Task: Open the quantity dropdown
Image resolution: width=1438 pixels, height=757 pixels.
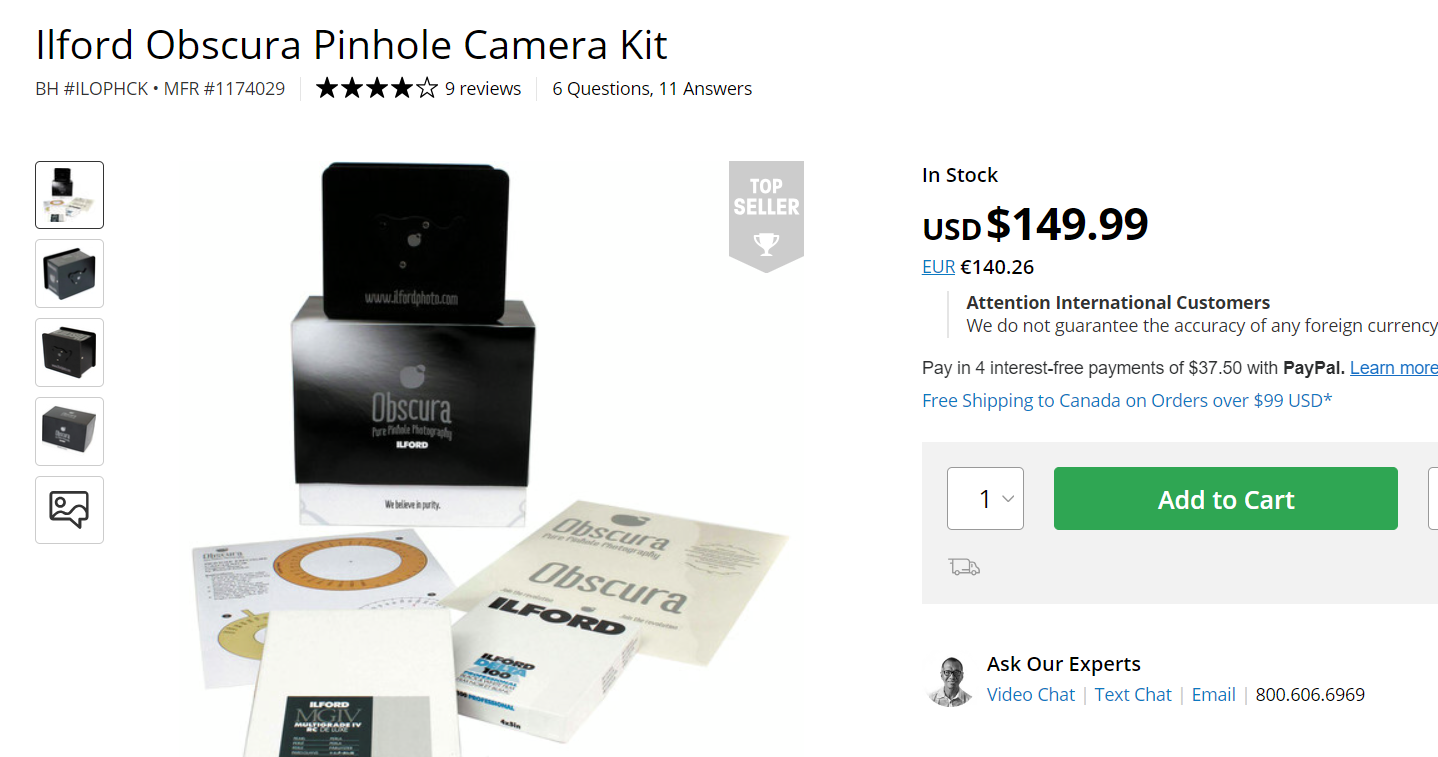Action: point(985,499)
